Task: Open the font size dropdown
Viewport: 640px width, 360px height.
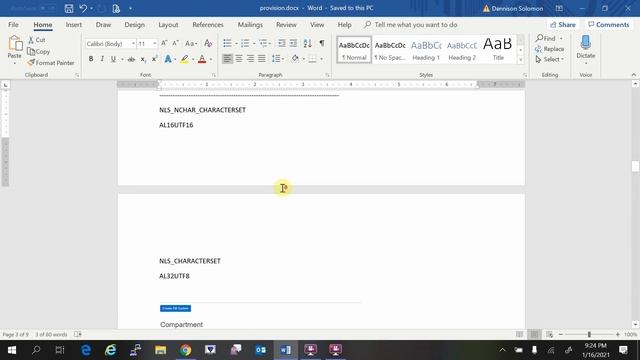Action: pos(154,43)
